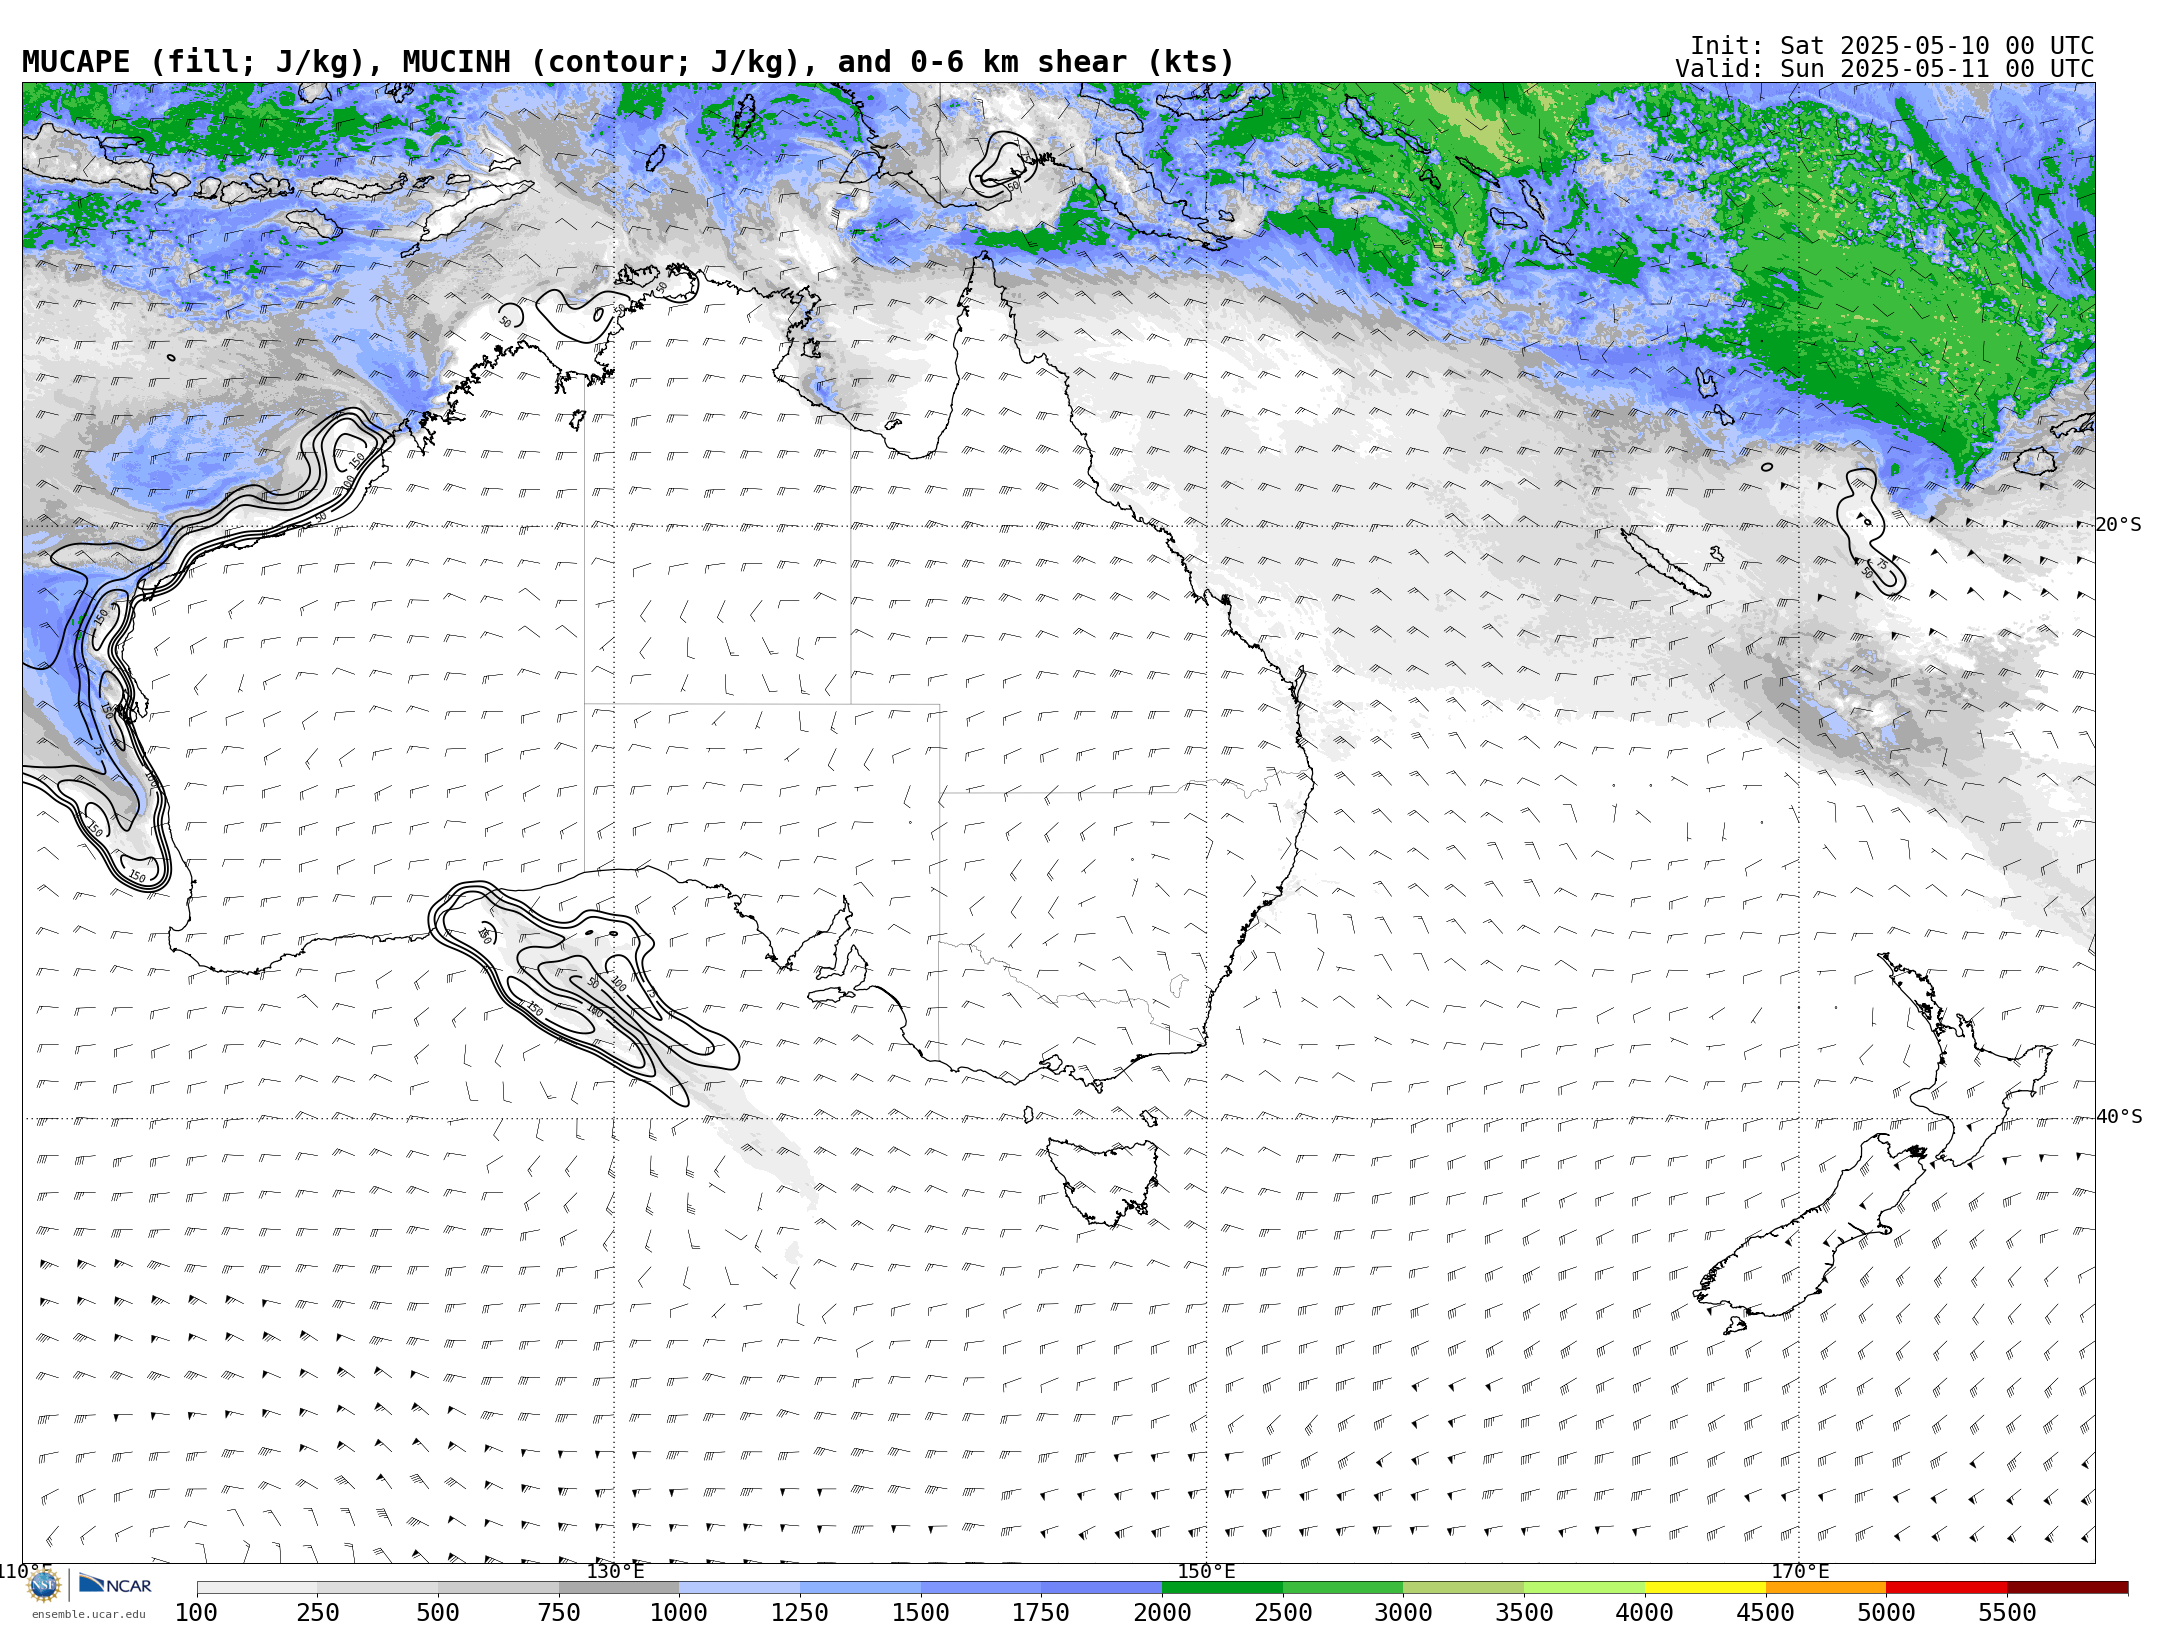Click the colorbar label 4000
The image size is (2160, 1626).
click(1645, 1613)
